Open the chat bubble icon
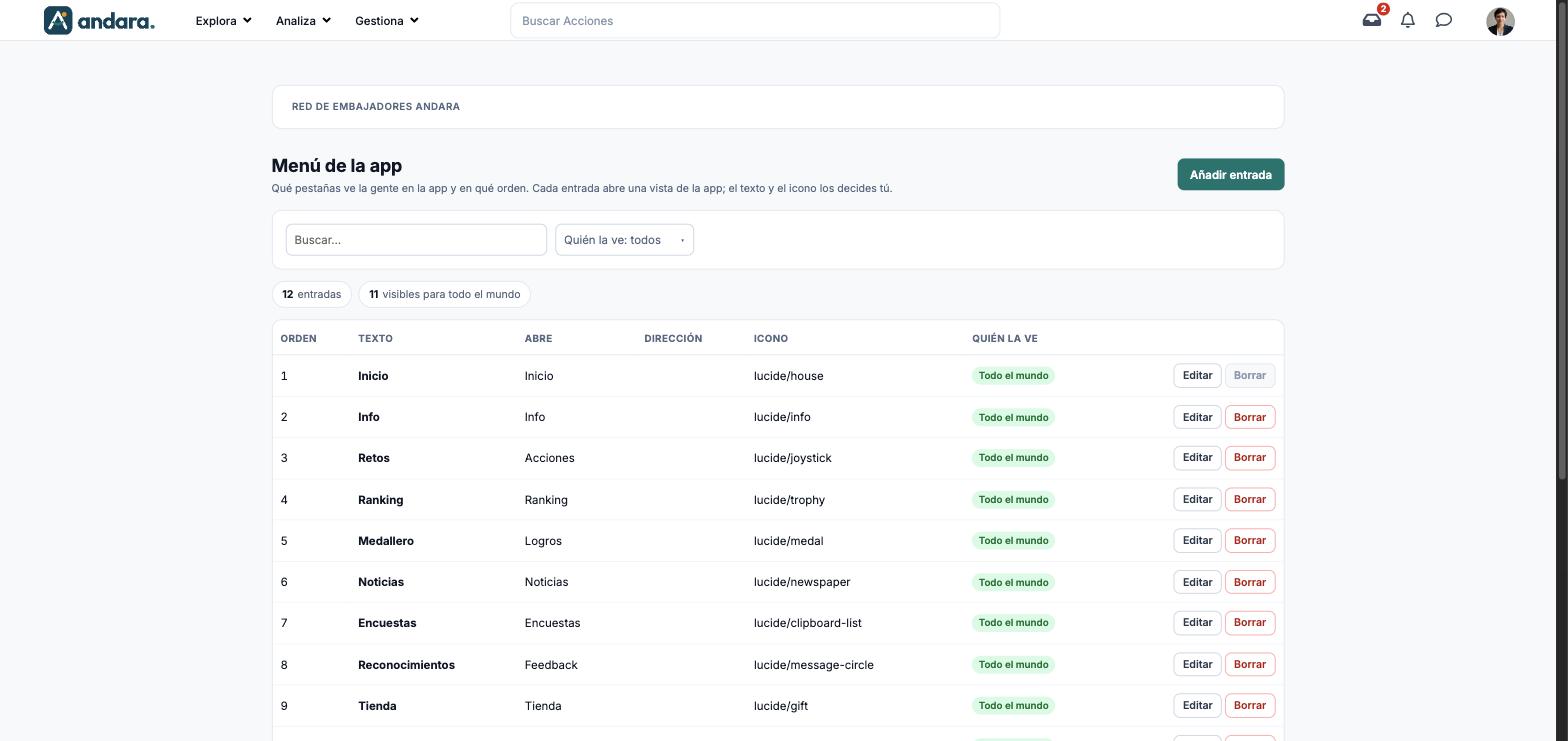Screen dimensions: 1568x741 point(1444,20)
